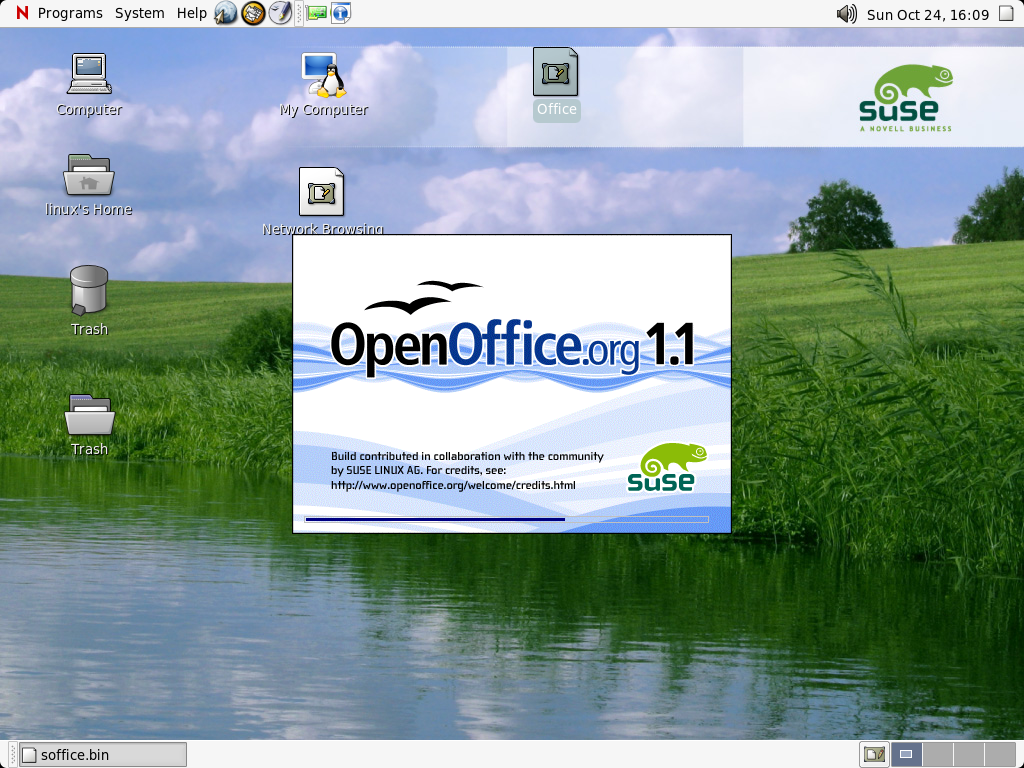The image size is (1024, 768).
Task: Click the red Novell N logo
Action: (22, 13)
